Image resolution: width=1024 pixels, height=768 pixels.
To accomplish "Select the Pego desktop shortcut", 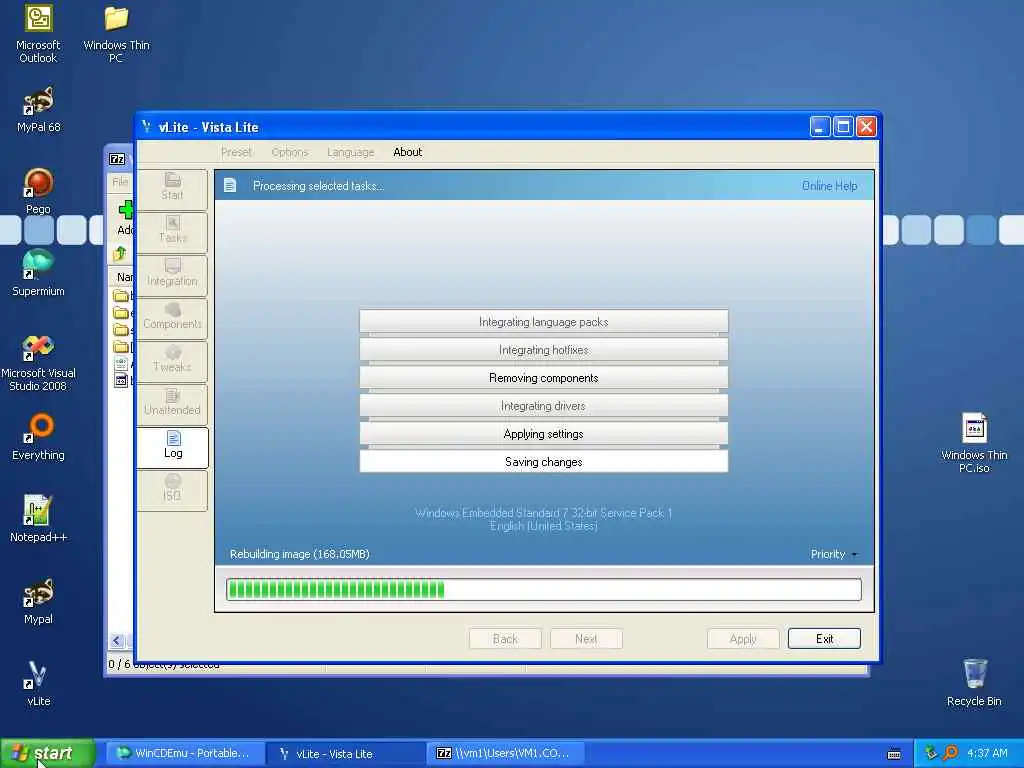I will point(38,191).
